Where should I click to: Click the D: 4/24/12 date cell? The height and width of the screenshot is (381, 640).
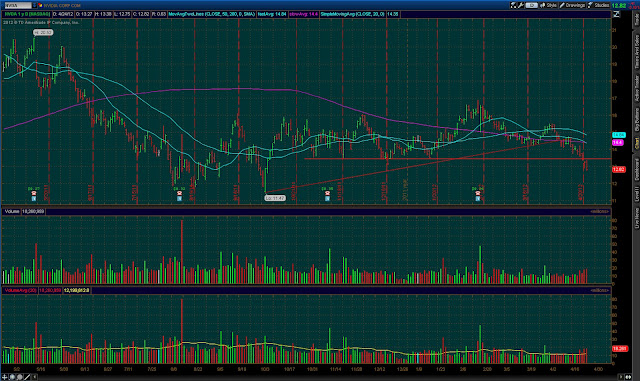coord(63,14)
